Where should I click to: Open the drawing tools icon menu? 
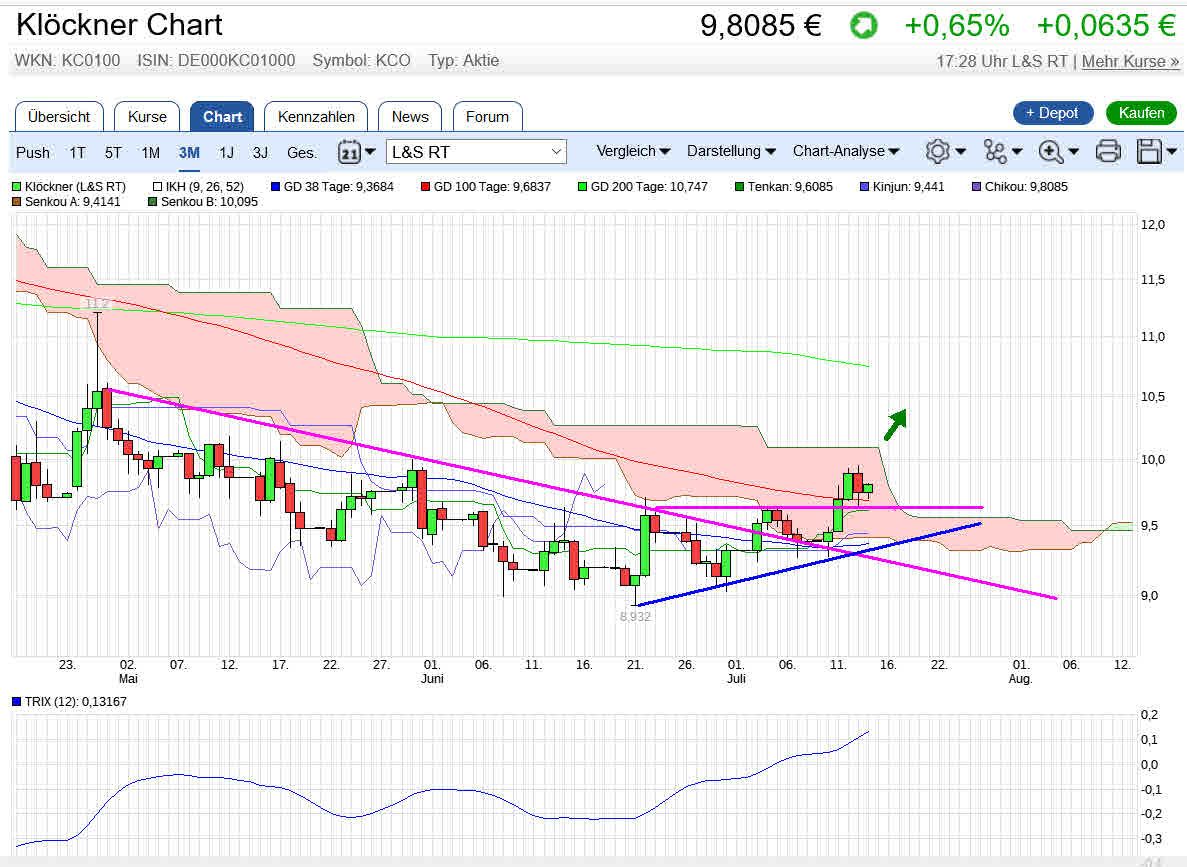[995, 152]
